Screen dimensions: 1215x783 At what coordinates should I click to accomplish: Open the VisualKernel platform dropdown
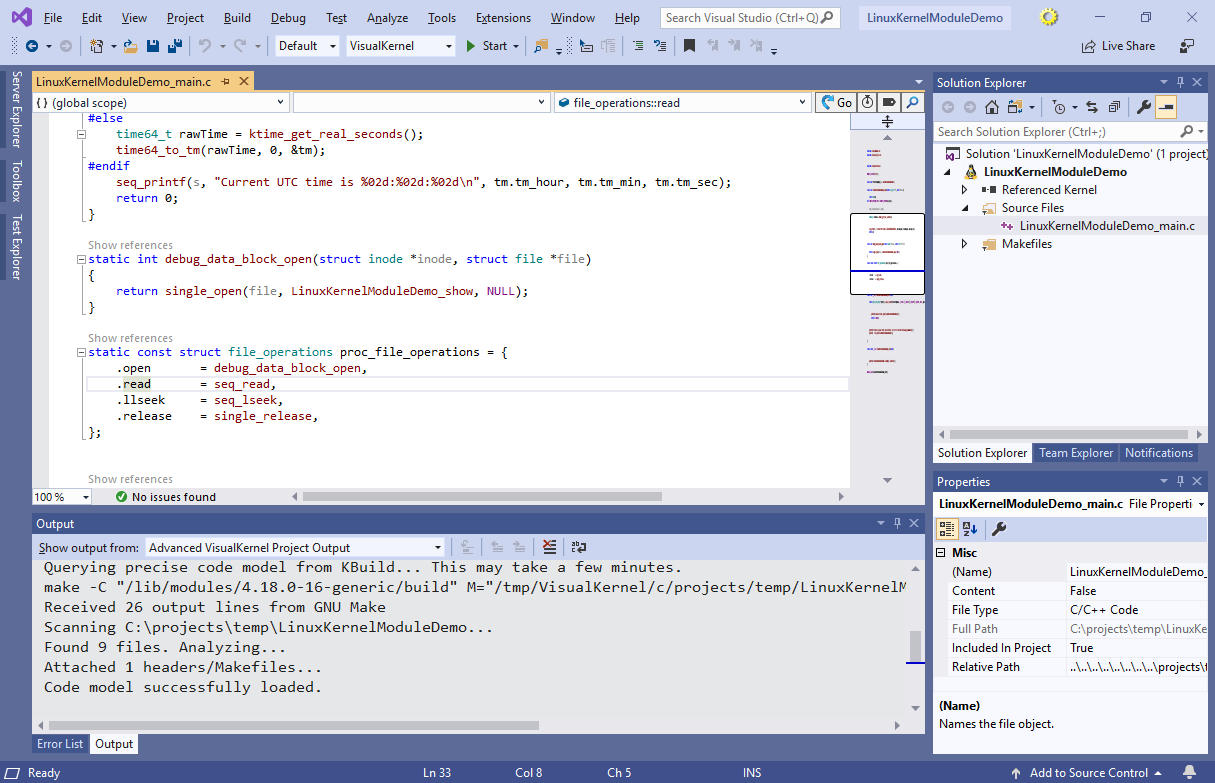tap(401, 46)
